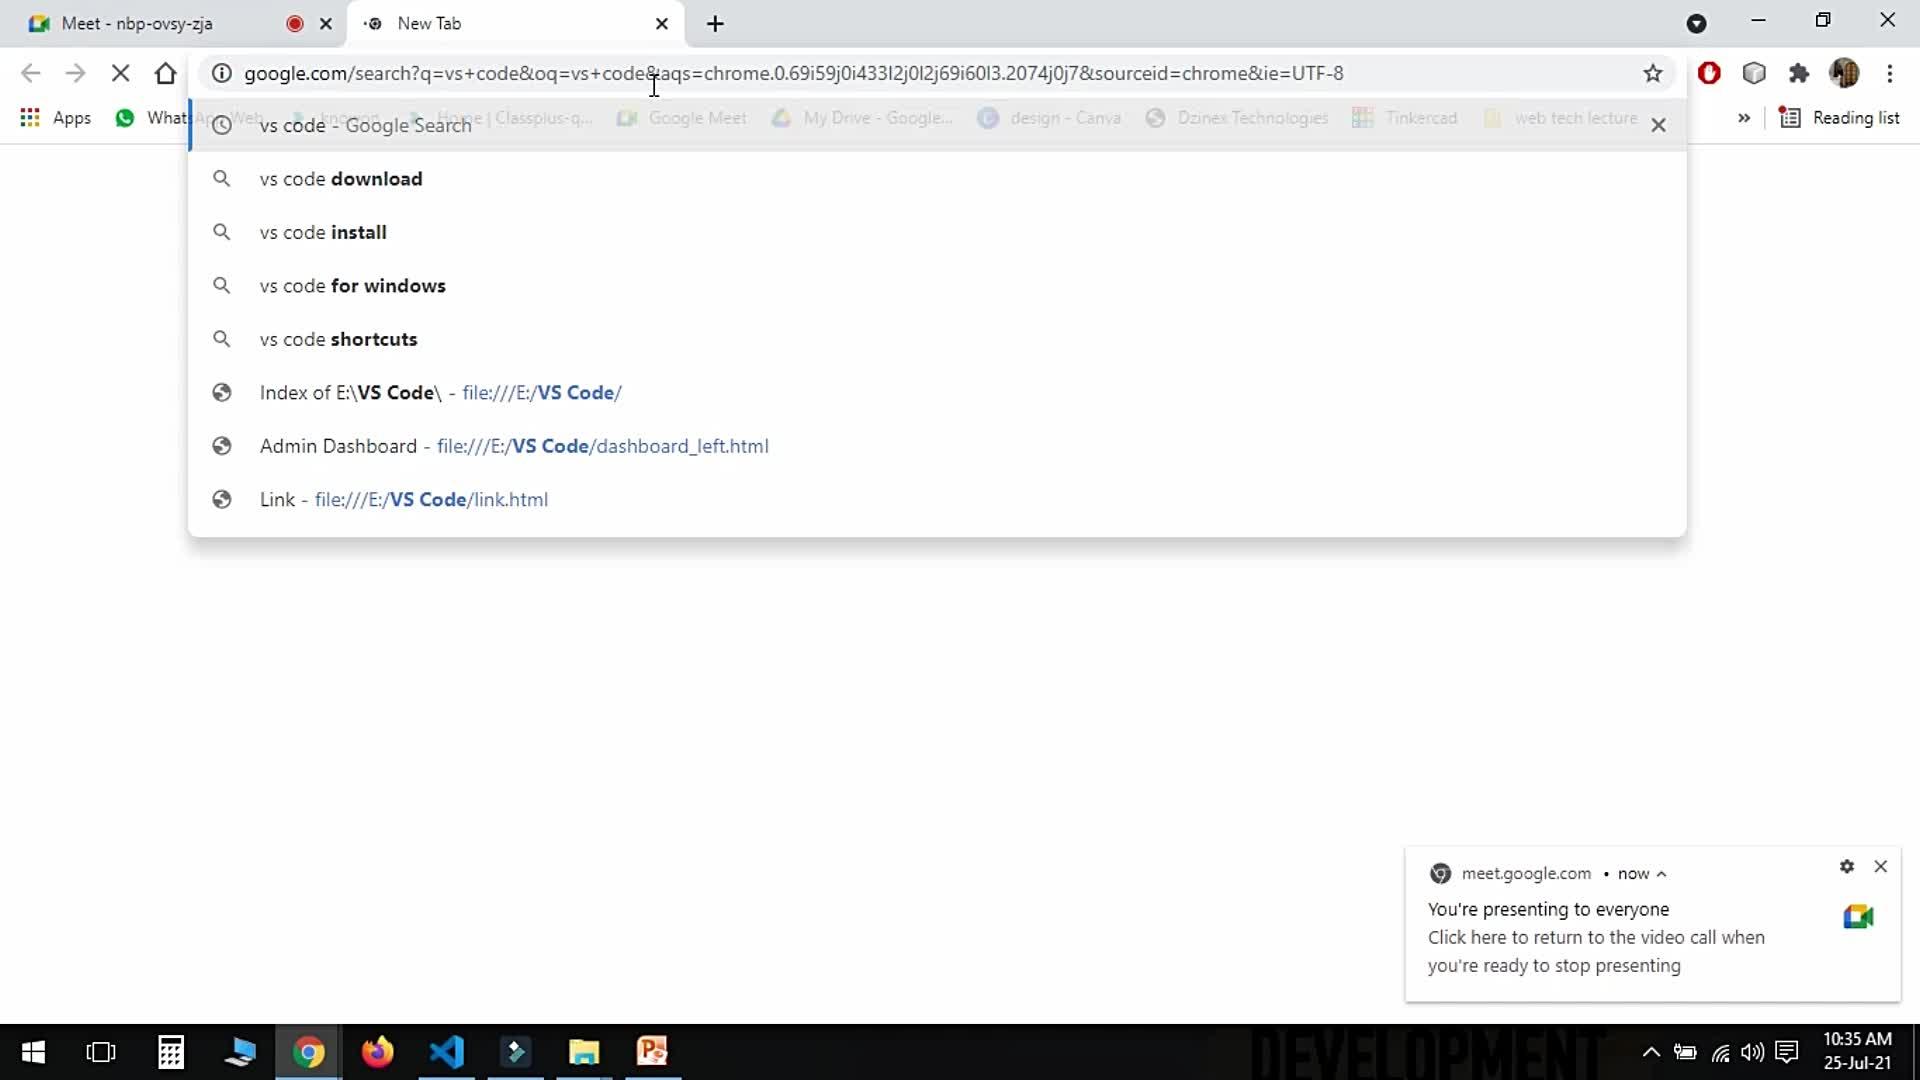Open network settings in the tray
The width and height of the screenshot is (1920, 1080).
tap(1720, 1052)
